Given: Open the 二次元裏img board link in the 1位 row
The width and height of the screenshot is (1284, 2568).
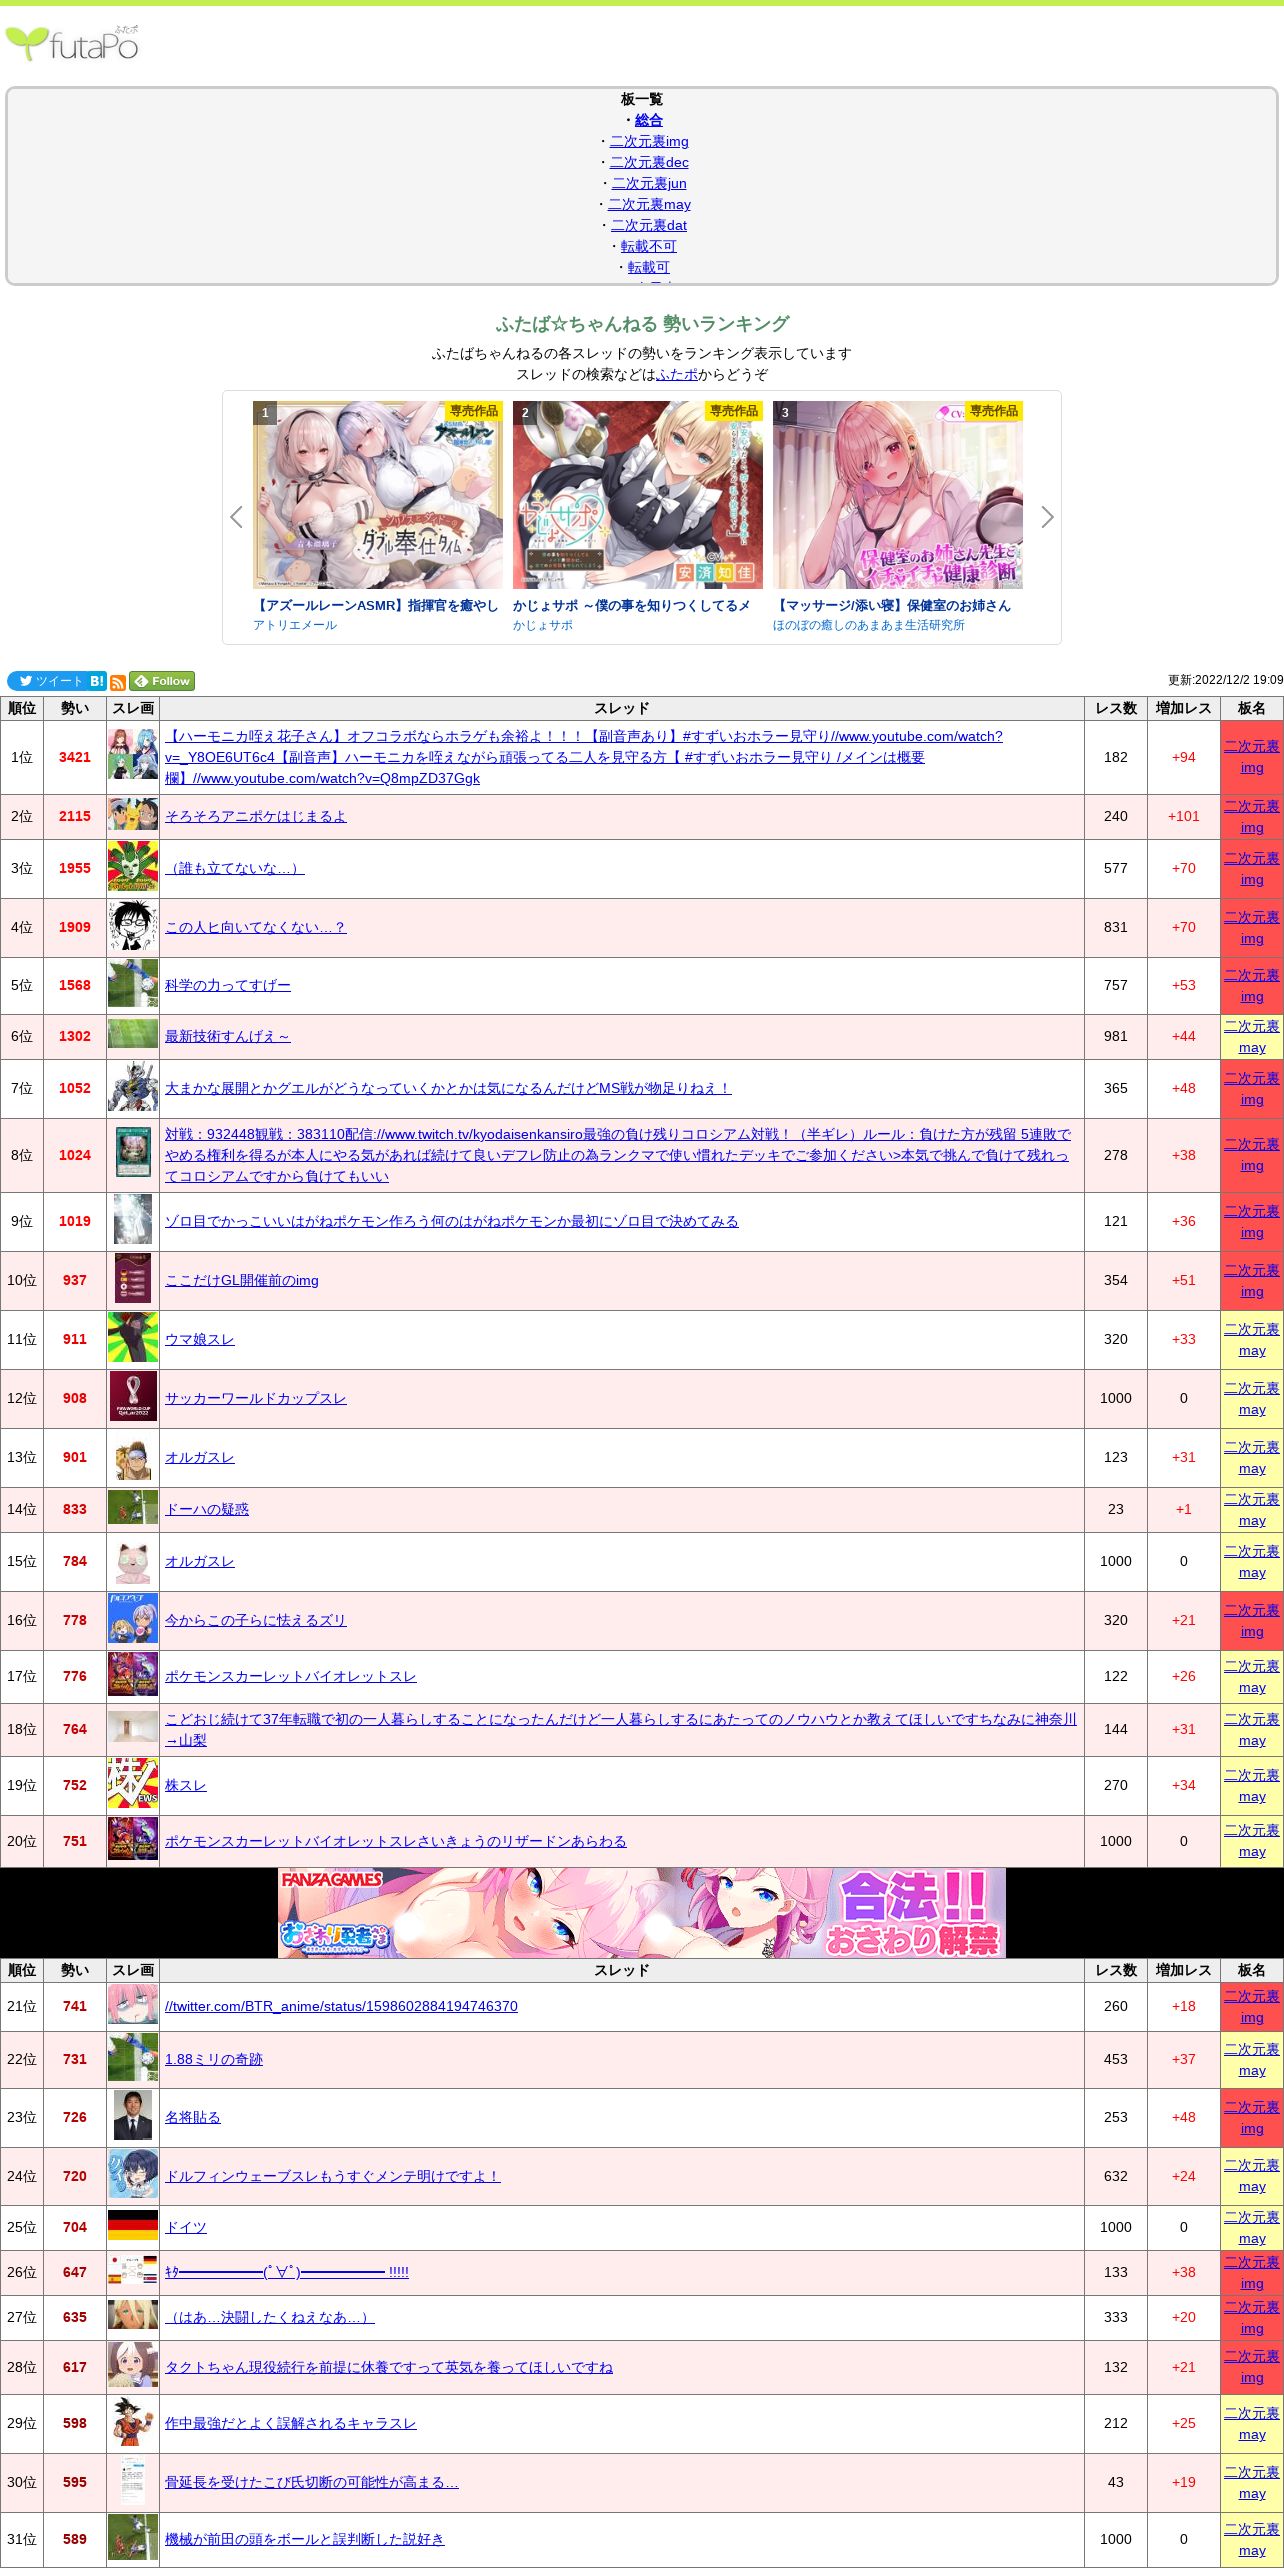Looking at the screenshot, I should pos(1252,757).
